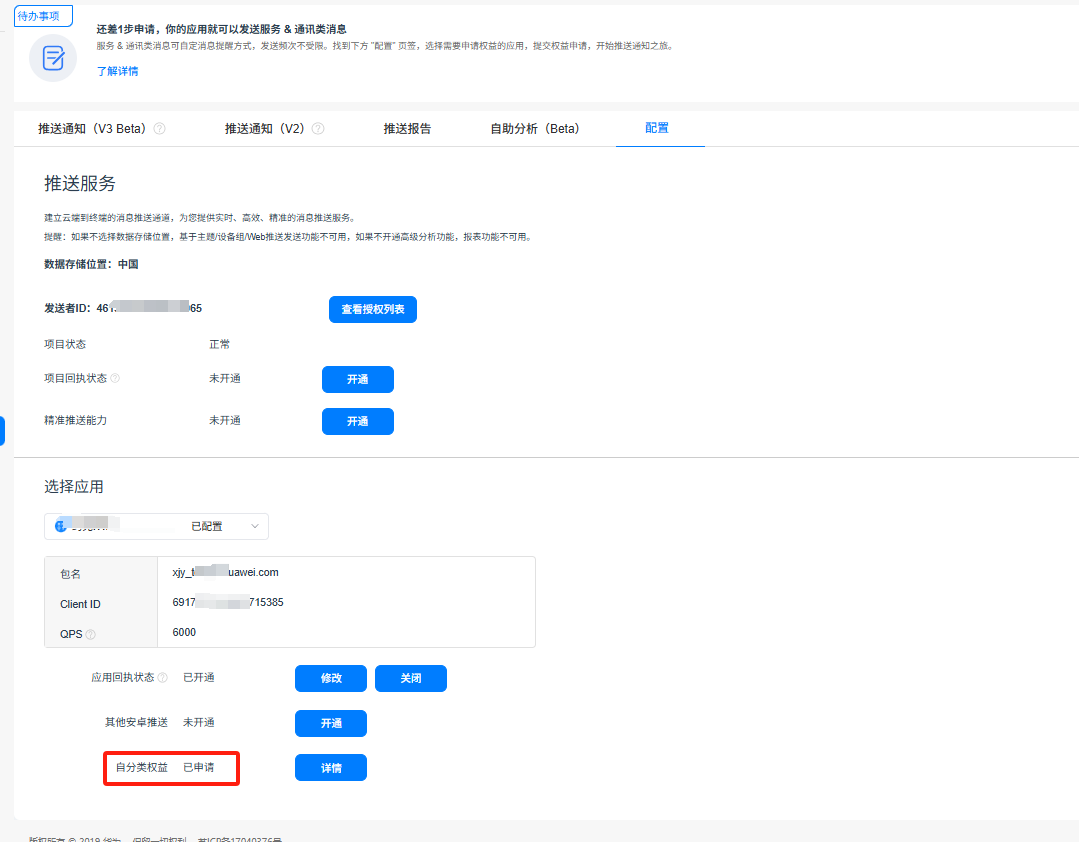Click help icon next to QPS

click(91, 634)
